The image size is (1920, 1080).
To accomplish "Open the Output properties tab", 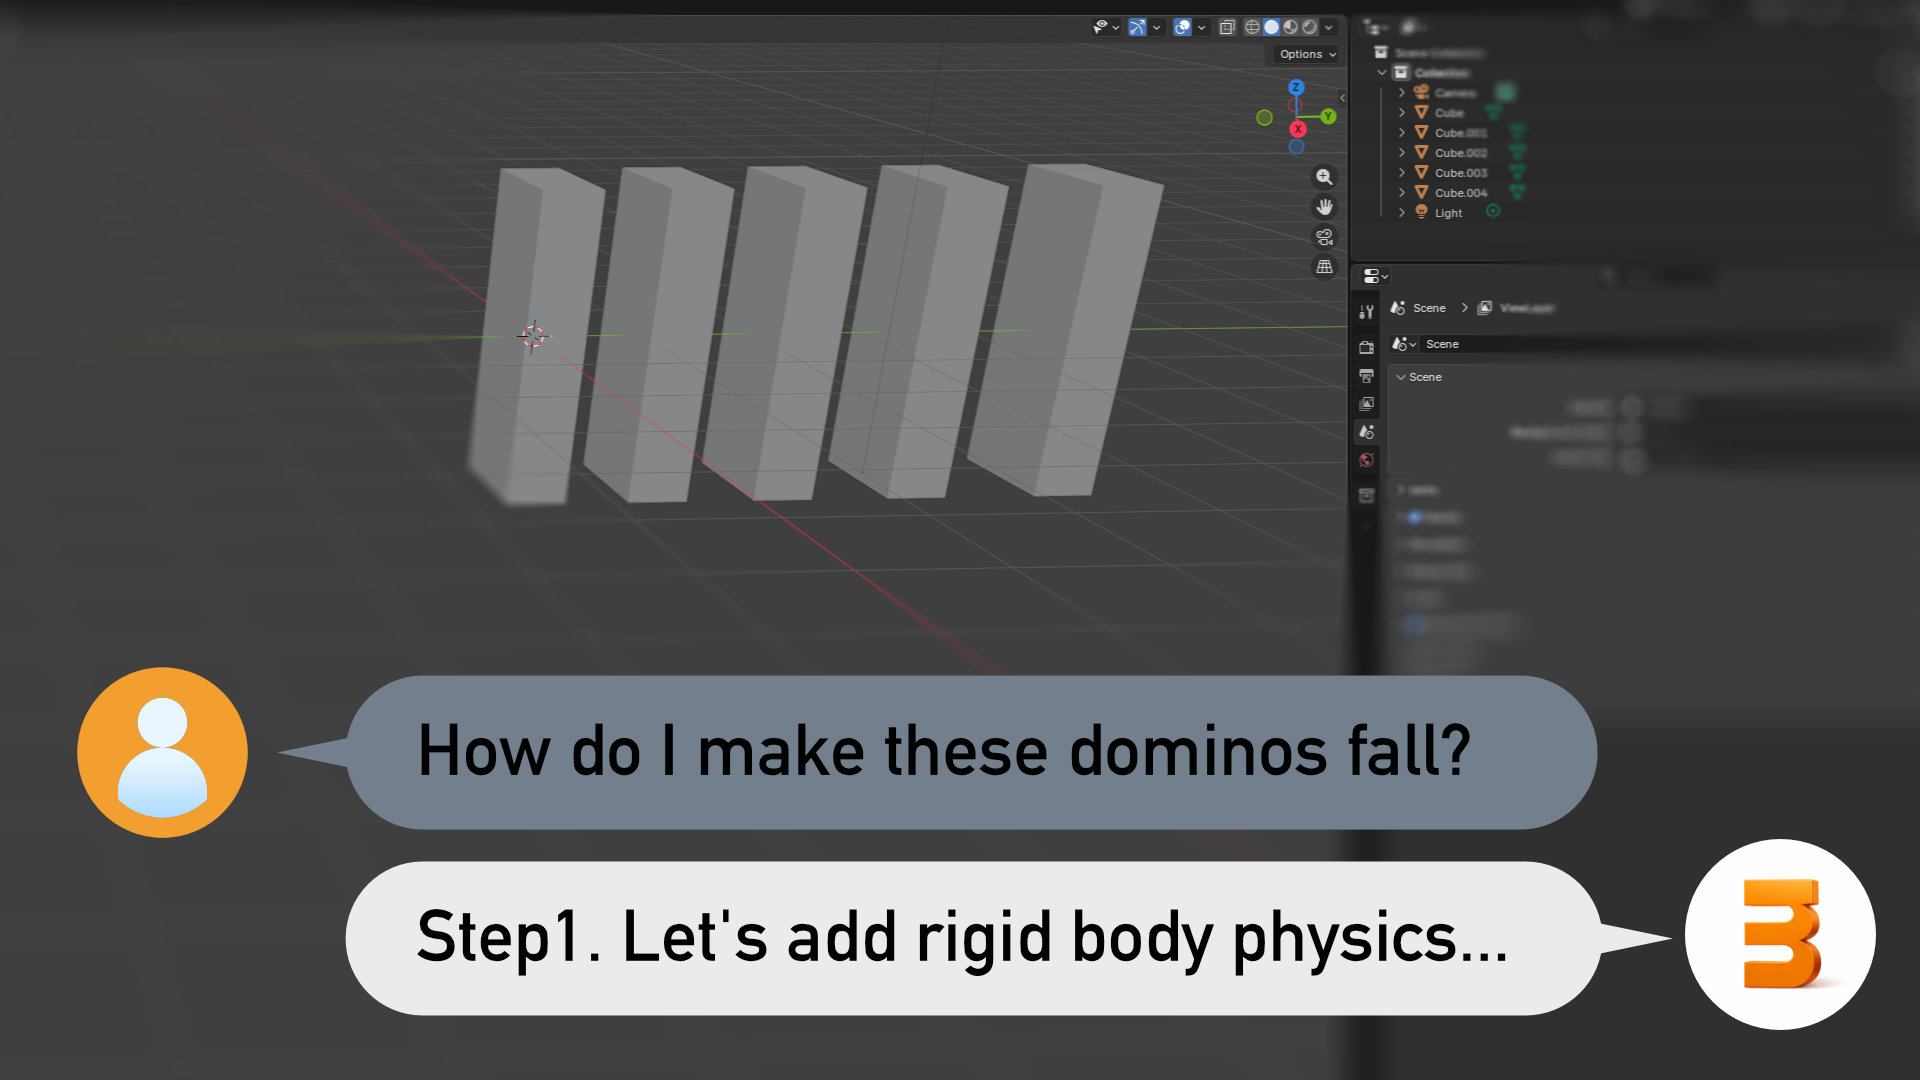I will point(1366,376).
